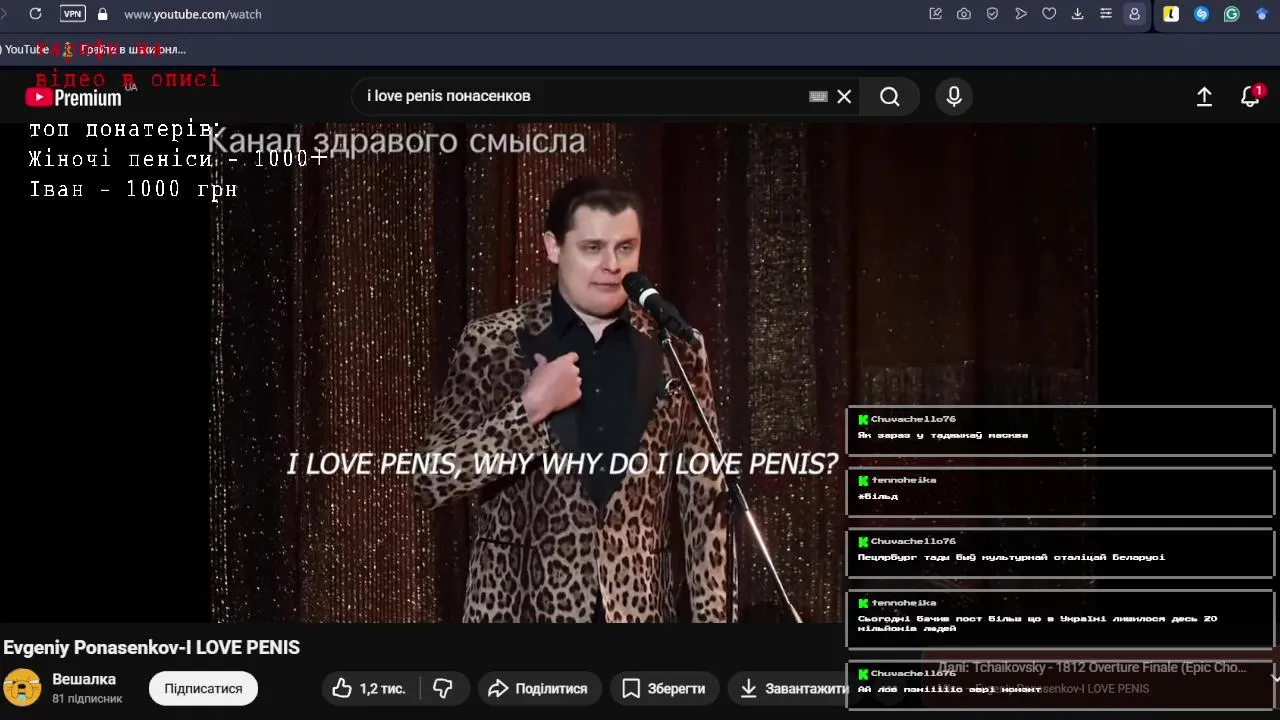Image resolution: width=1280 pixels, height=720 pixels.
Task: Click the send/flow arrow icon
Action: click(x=1021, y=14)
